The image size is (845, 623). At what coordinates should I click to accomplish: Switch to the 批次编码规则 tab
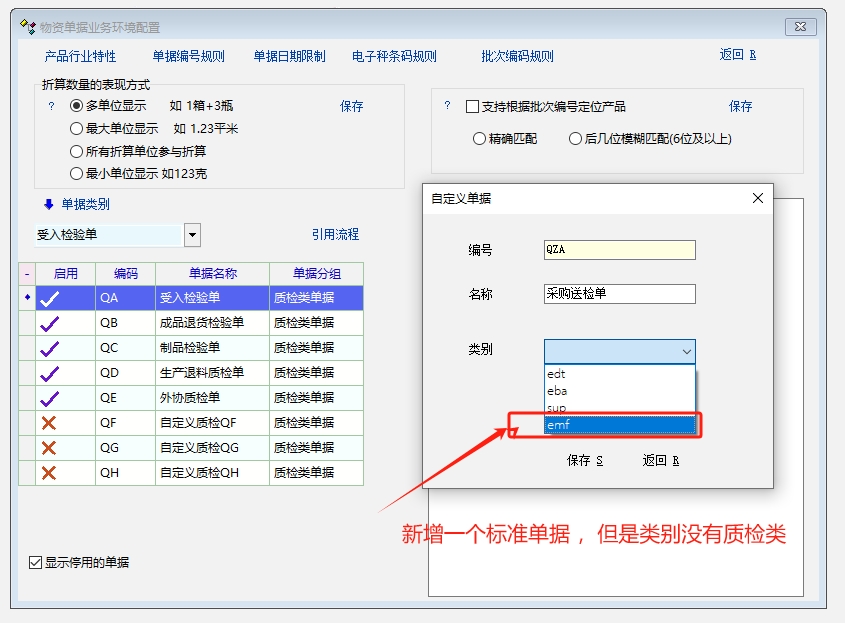[x=517, y=56]
